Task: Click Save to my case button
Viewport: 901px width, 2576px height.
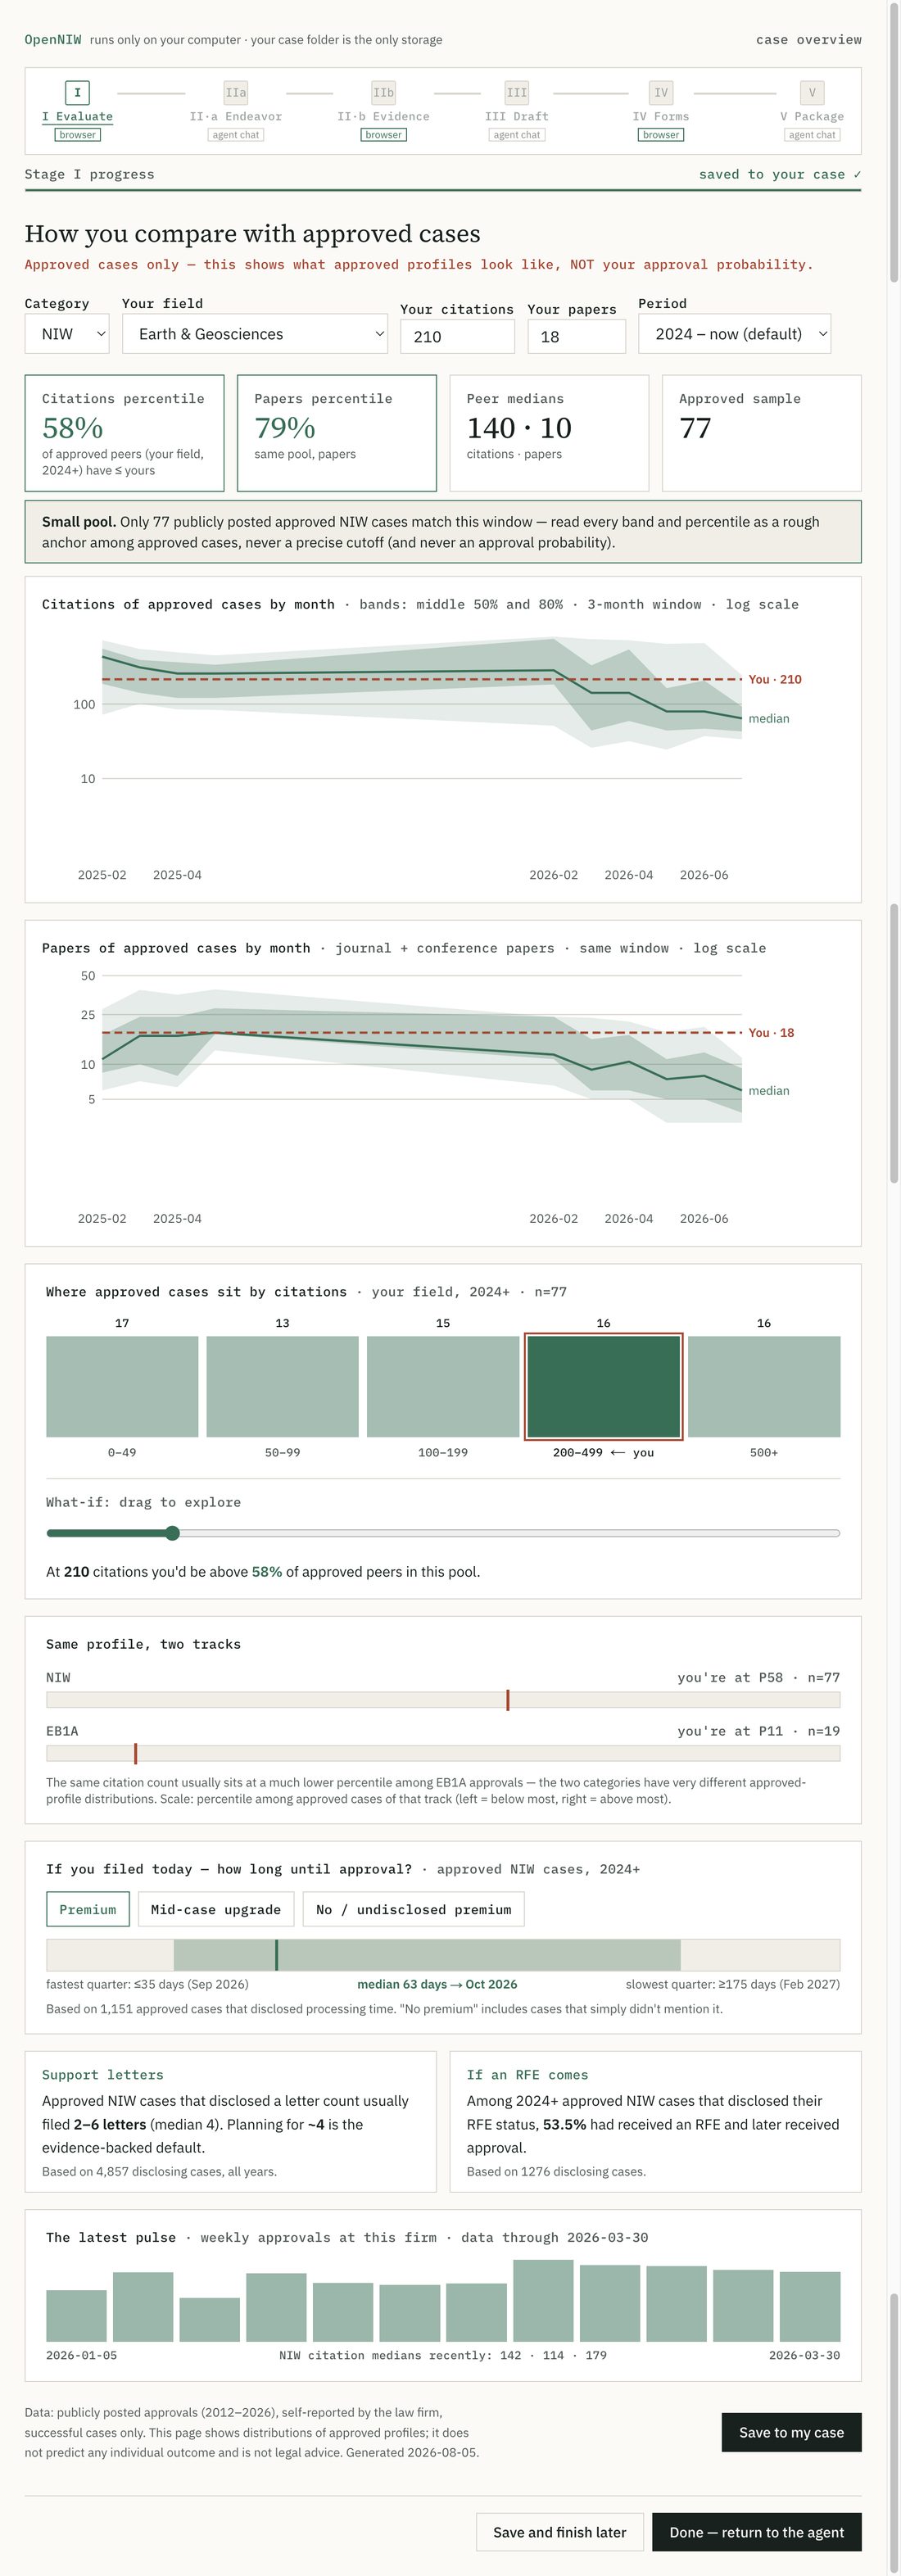Action: 791,2432
